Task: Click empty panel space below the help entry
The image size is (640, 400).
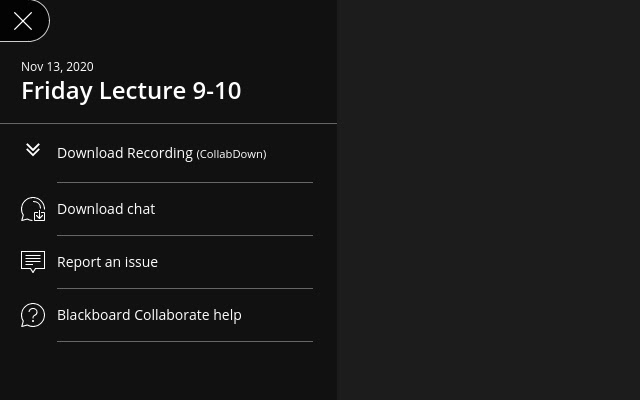Action: pyautogui.click(x=168, y=372)
